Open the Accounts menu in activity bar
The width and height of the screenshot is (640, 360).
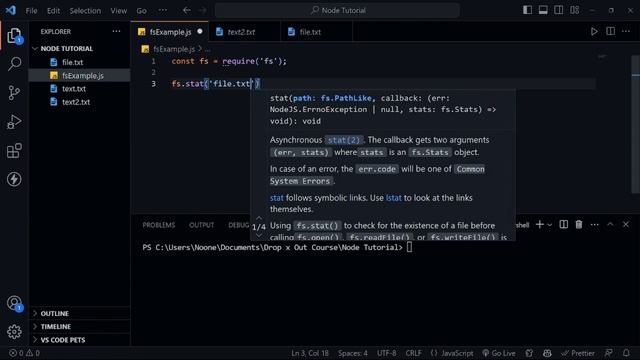coord(14,303)
